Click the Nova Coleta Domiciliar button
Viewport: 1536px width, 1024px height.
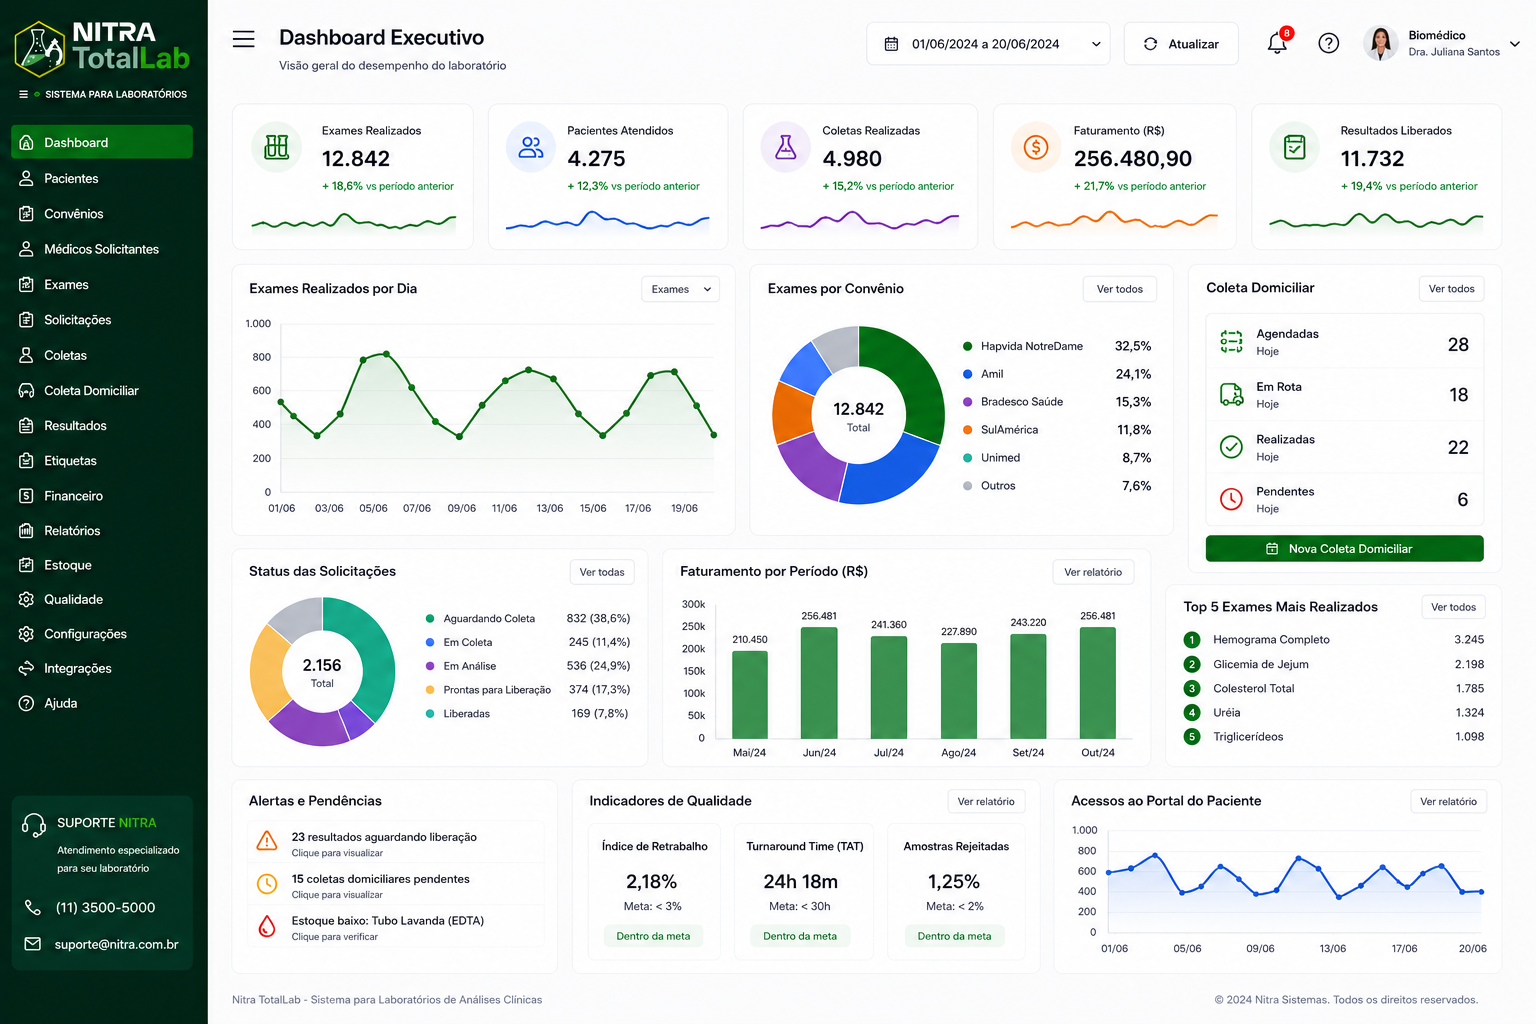(x=1344, y=549)
